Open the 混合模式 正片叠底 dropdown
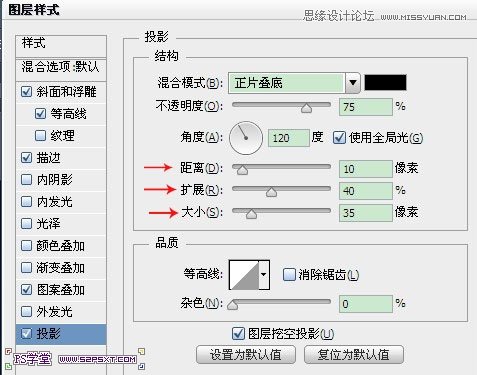Viewport: 477px width, 375px height. tap(294, 83)
